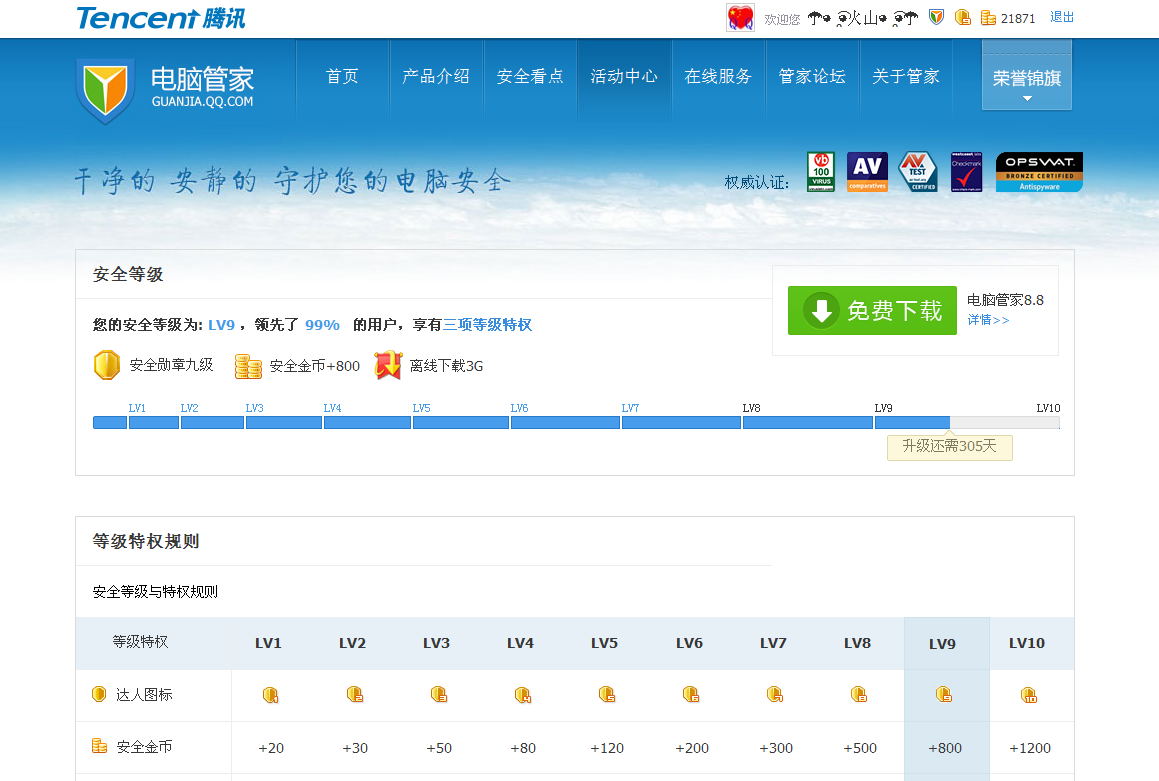Click the +200 cell in the 安全金币 row
Screen dimensions: 1159x781
(692, 748)
